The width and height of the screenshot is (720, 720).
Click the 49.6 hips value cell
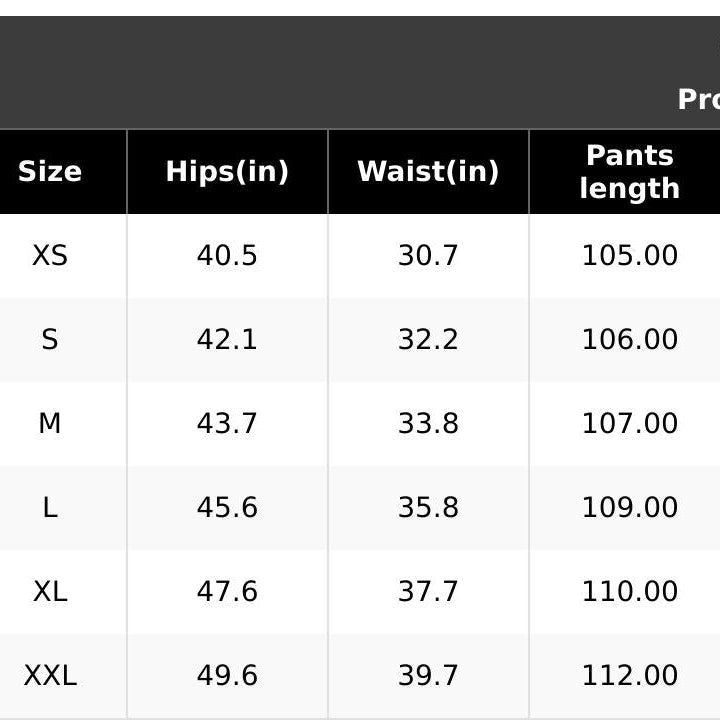tap(227, 676)
